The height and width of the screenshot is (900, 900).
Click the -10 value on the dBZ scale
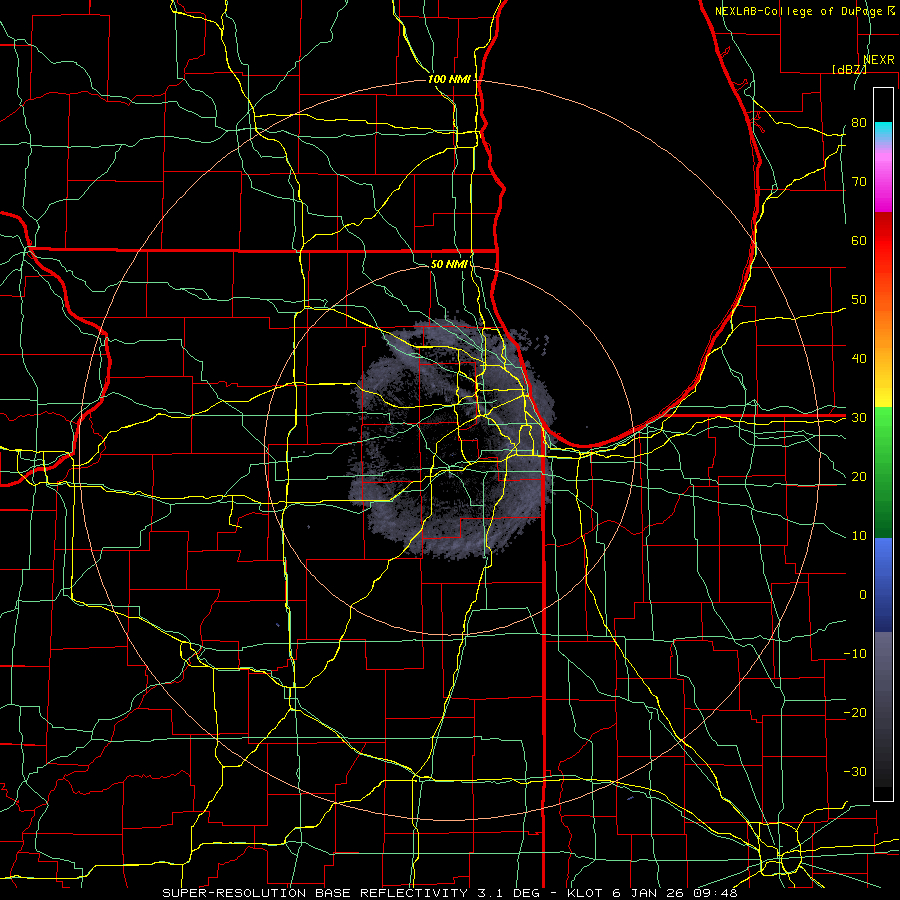(x=855, y=653)
